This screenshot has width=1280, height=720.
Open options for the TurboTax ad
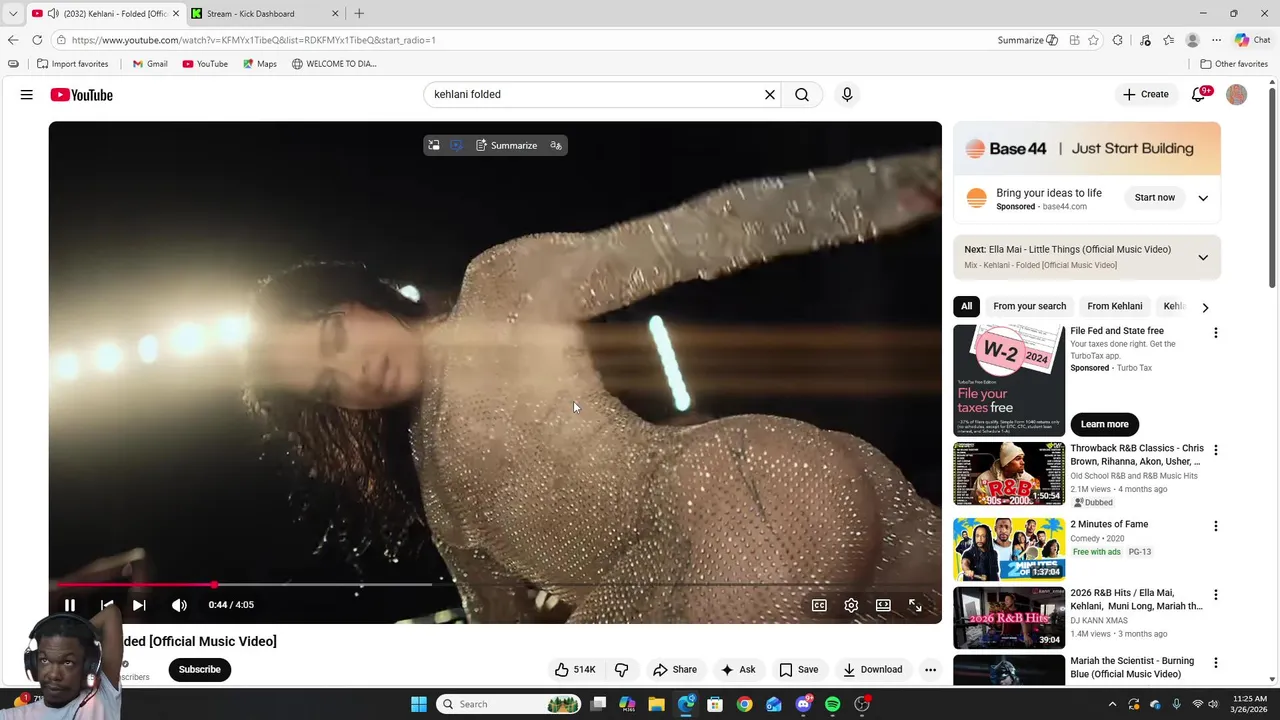click(x=1216, y=333)
